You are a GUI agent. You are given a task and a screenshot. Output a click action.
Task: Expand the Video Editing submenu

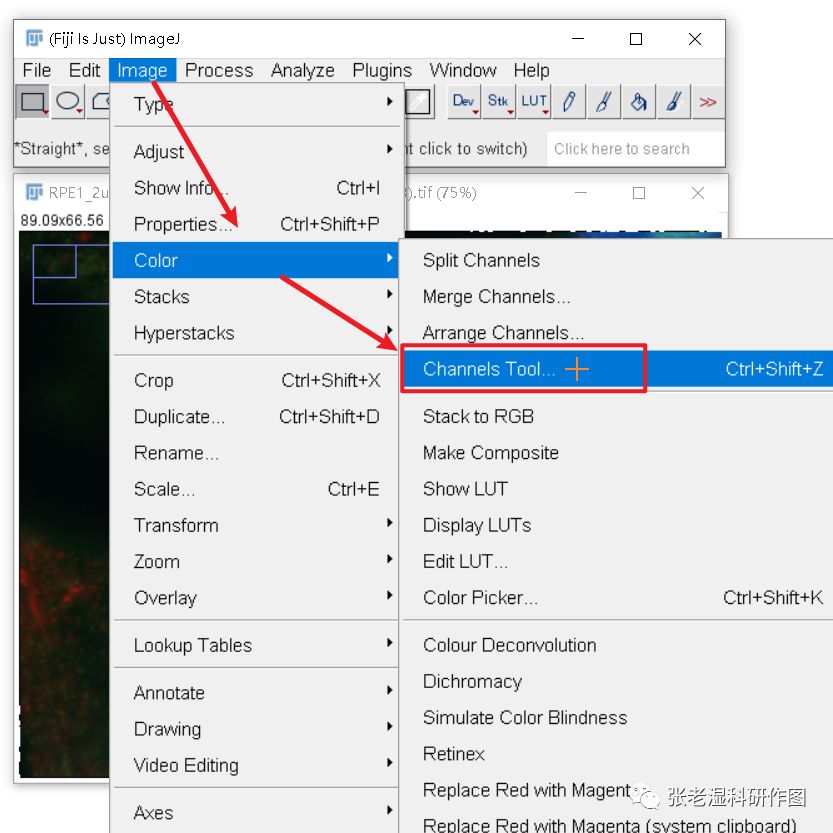pyautogui.click(x=256, y=765)
